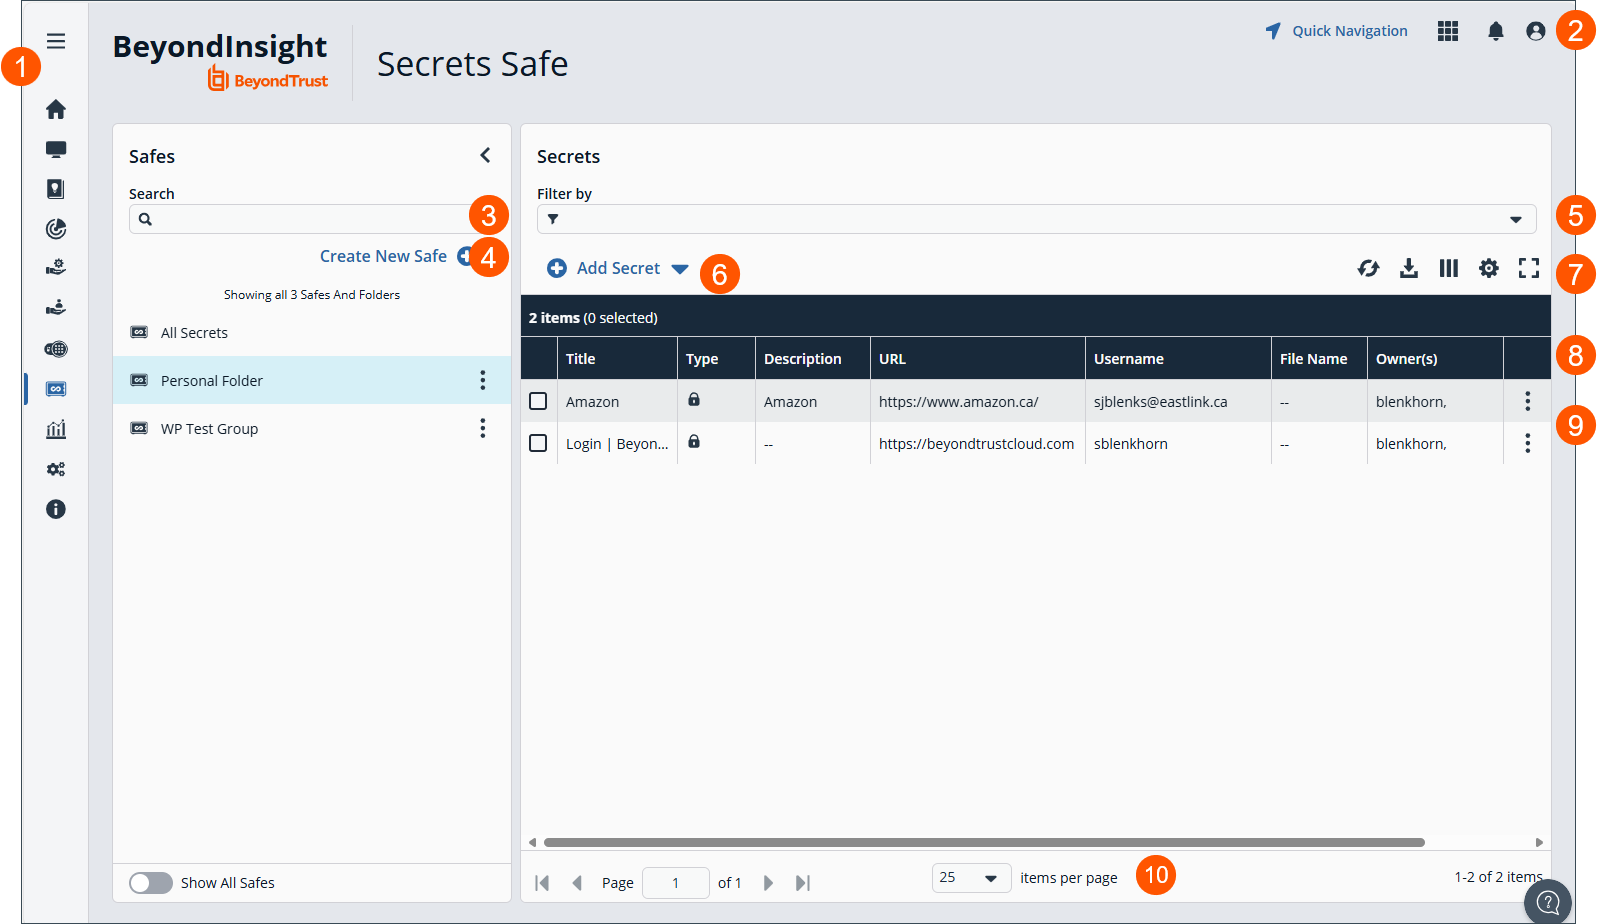Open items per page dropdown
Screen dimensions: 1597x924
point(972,878)
